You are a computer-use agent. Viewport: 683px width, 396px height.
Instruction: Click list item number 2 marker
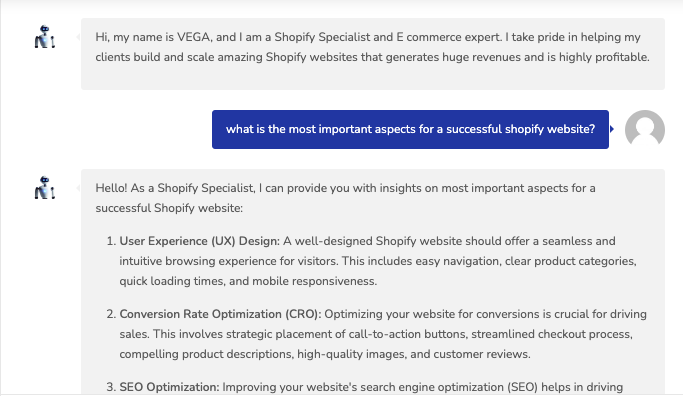[111, 314]
